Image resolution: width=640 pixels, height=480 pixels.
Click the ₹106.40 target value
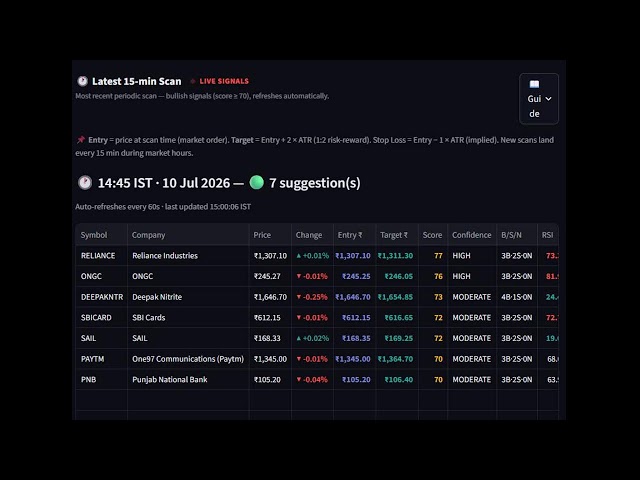pos(399,380)
